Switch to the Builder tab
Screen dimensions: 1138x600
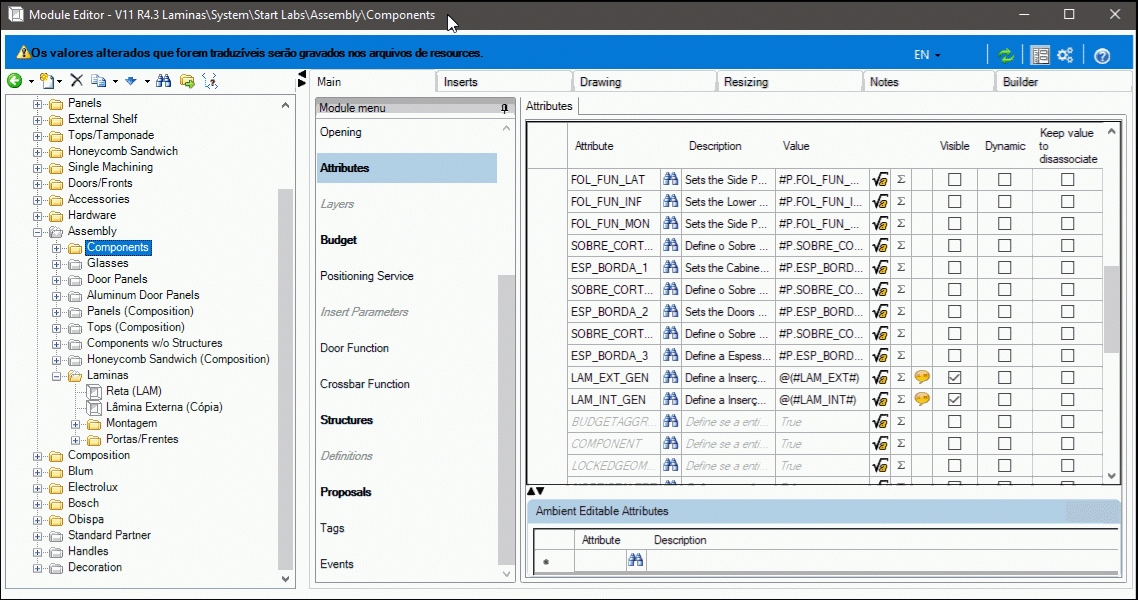(1063, 82)
